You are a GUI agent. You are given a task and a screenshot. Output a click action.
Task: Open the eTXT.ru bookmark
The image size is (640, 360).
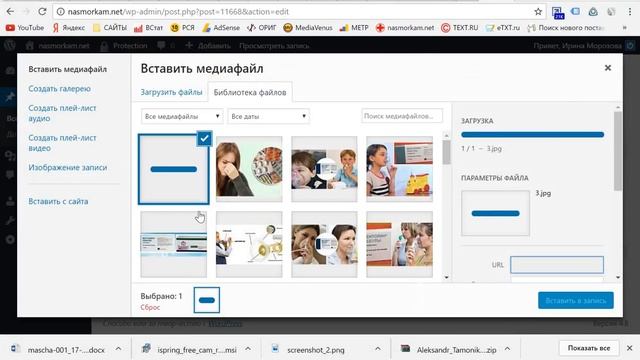(502, 28)
